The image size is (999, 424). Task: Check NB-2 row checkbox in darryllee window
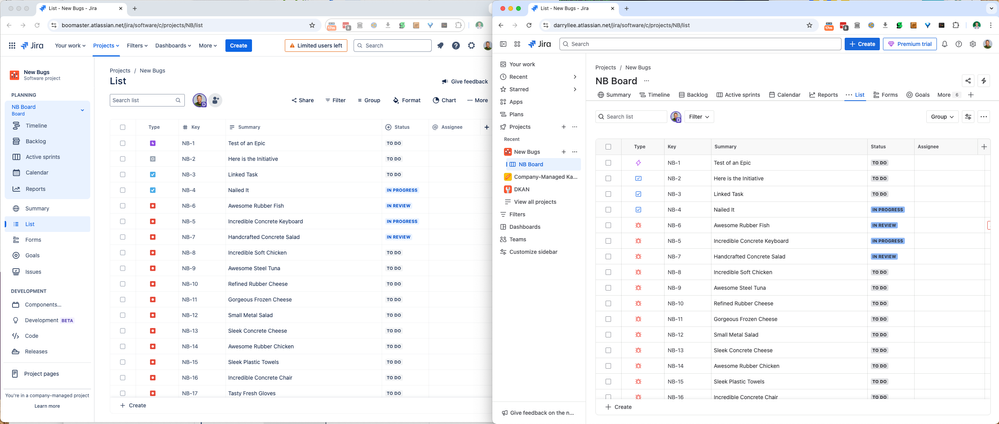pyautogui.click(x=608, y=179)
